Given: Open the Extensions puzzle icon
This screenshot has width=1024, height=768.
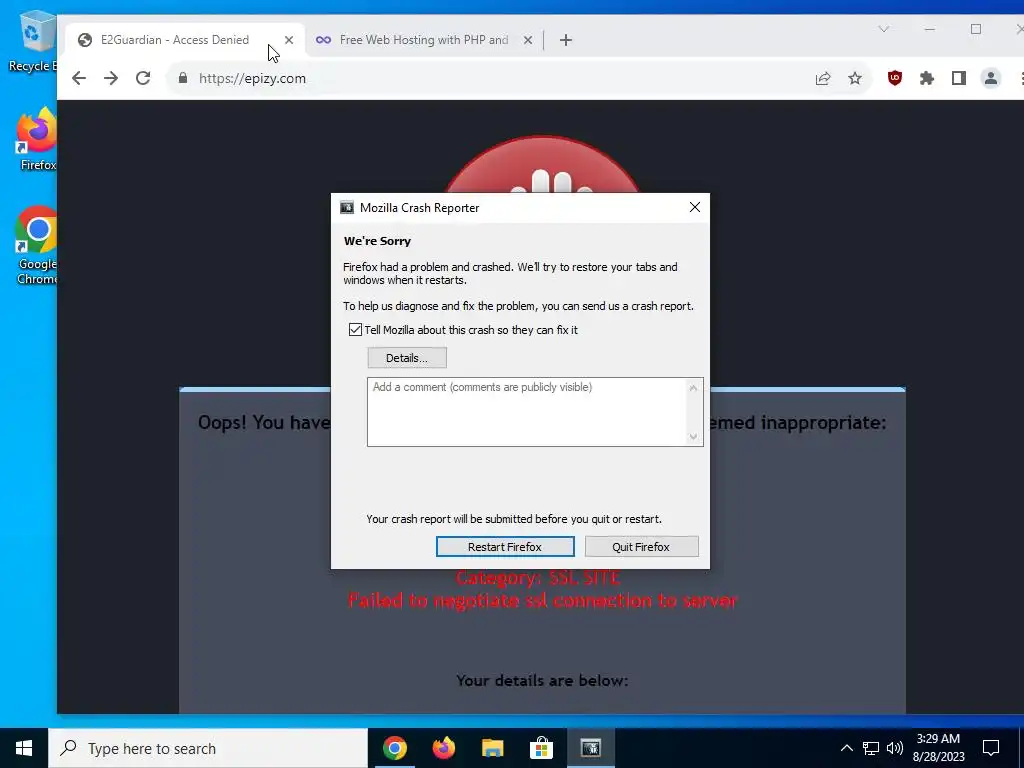Looking at the screenshot, I should click(927, 78).
